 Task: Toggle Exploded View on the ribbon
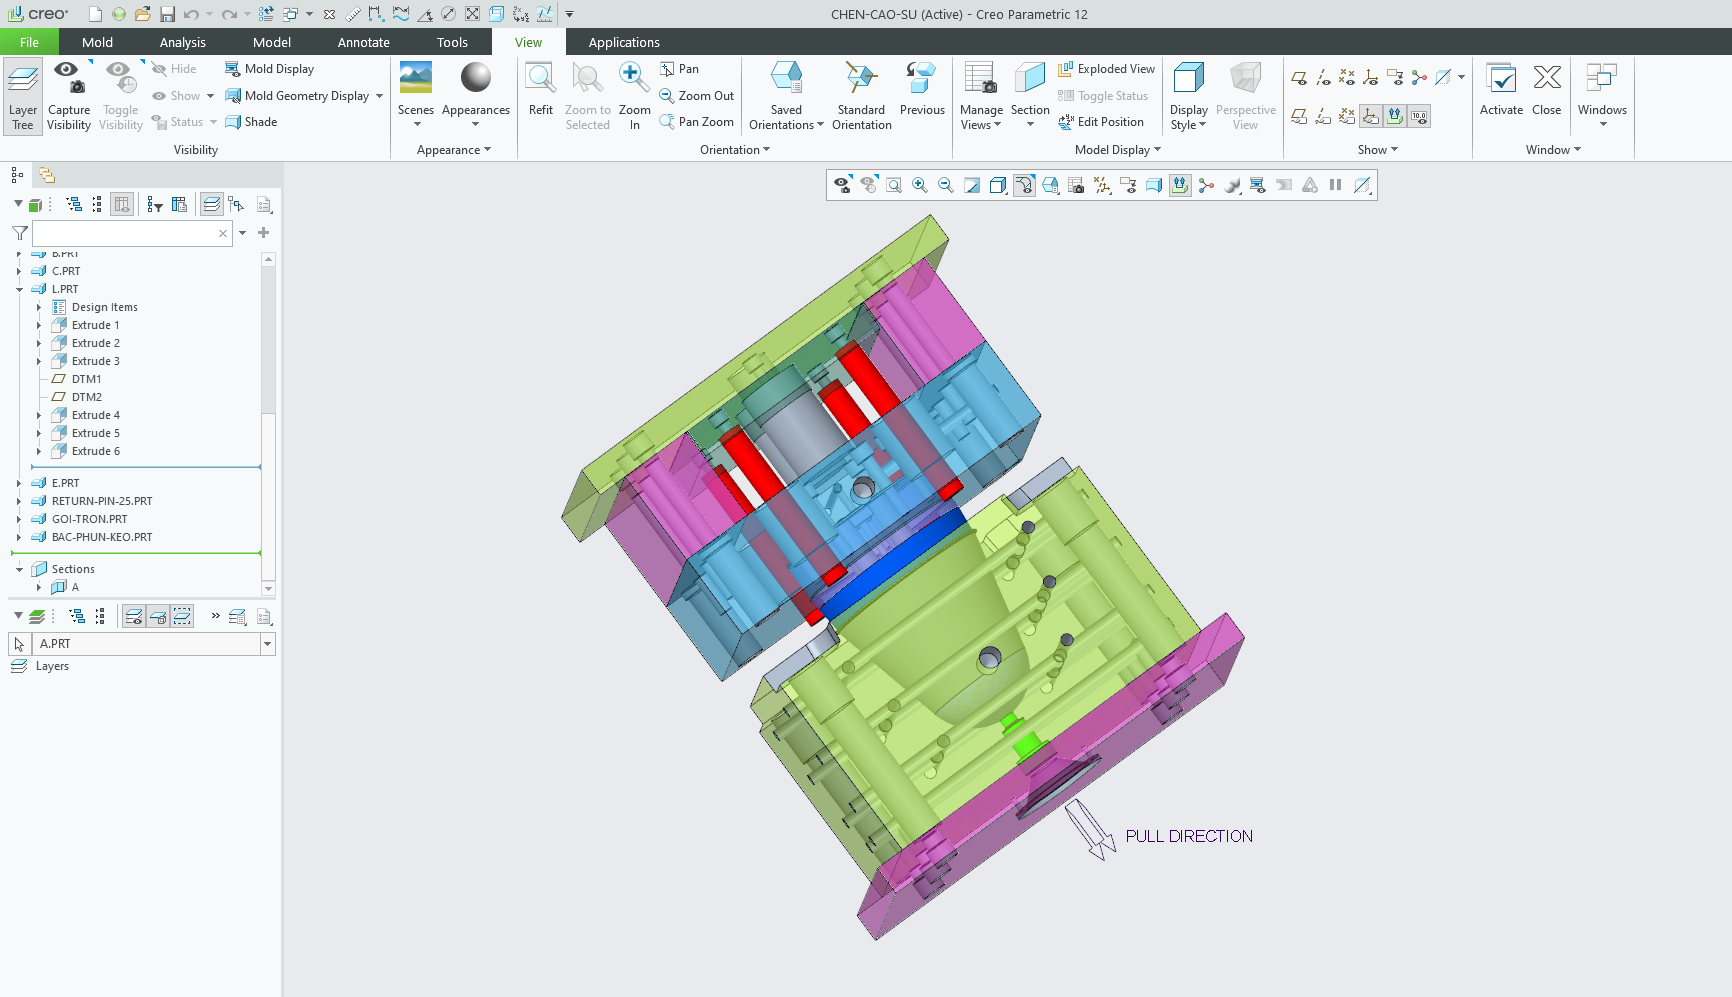(1106, 69)
